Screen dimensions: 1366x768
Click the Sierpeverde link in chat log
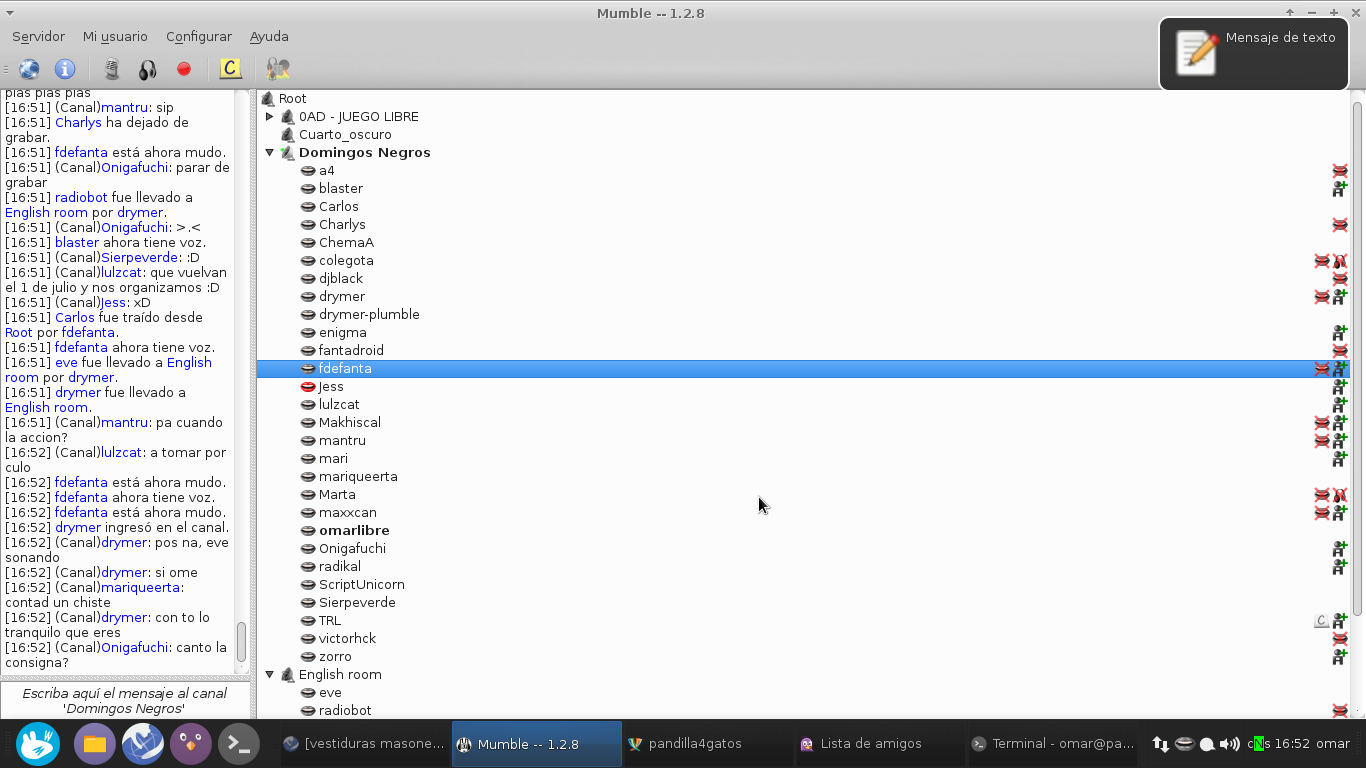(x=137, y=257)
